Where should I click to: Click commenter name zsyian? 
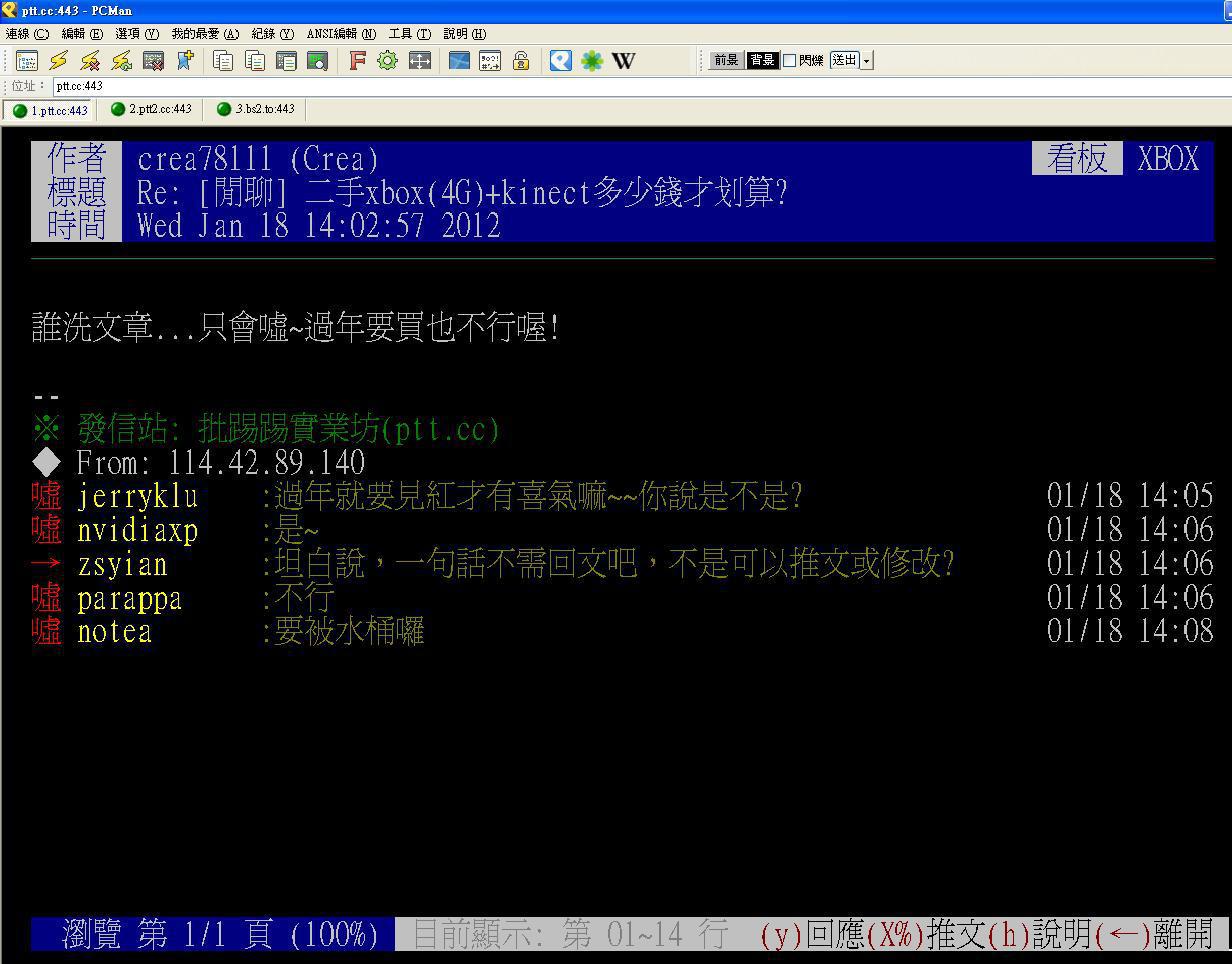click(x=122, y=564)
